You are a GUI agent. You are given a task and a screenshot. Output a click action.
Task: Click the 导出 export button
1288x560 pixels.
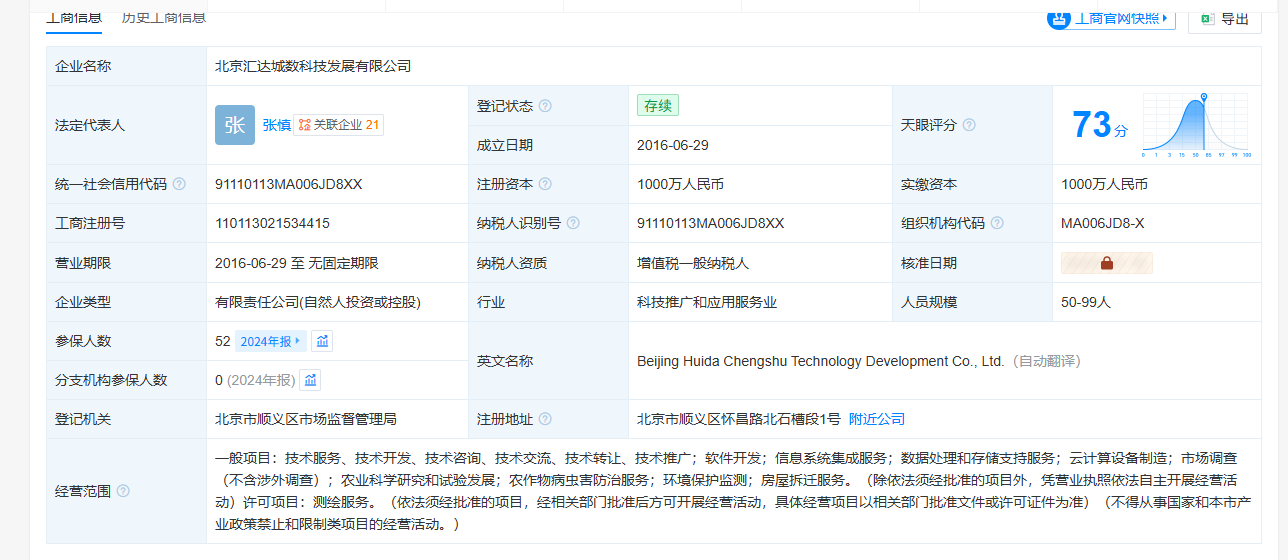pyautogui.click(x=1224, y=18)
